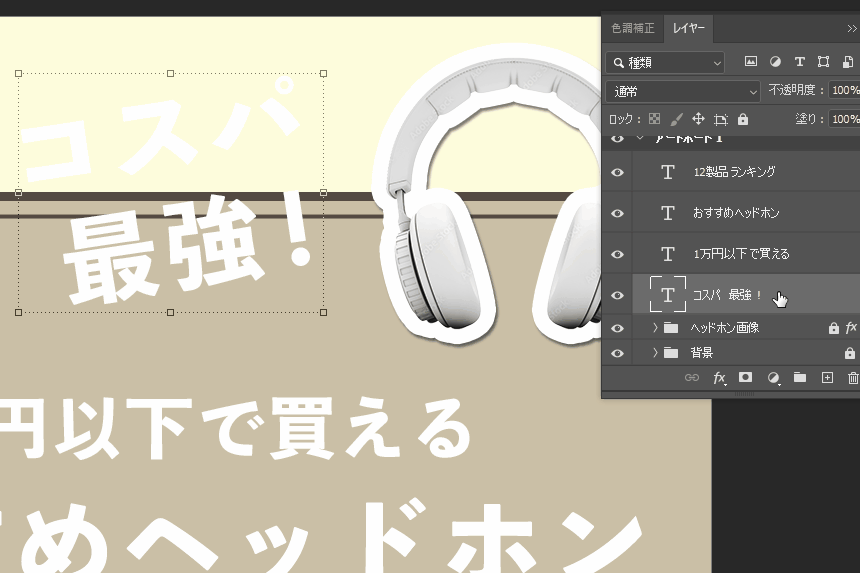Click top-left transform handle of text box
The image size is (860, 573).
click(x=19, y=73)
